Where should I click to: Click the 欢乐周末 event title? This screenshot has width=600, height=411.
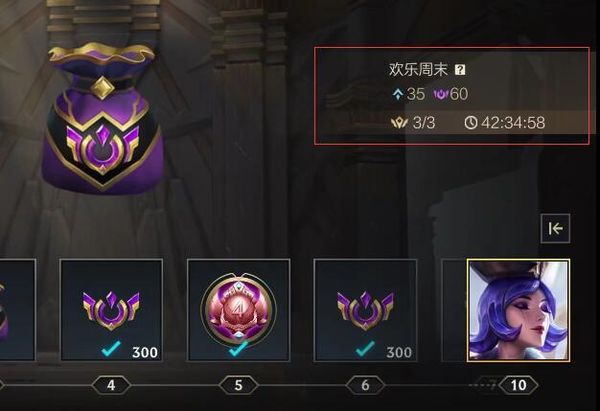click(x=418, y=70)
